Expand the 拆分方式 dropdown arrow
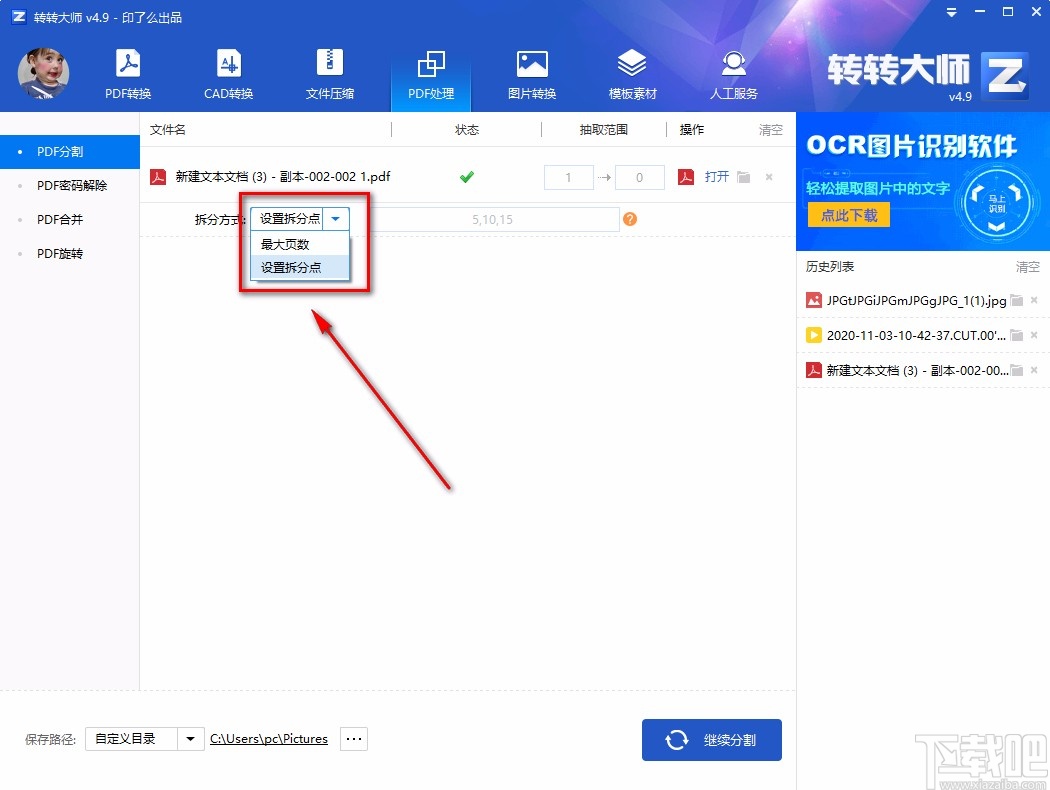This screenshot has height=790, width=1050. coord(337,219)
